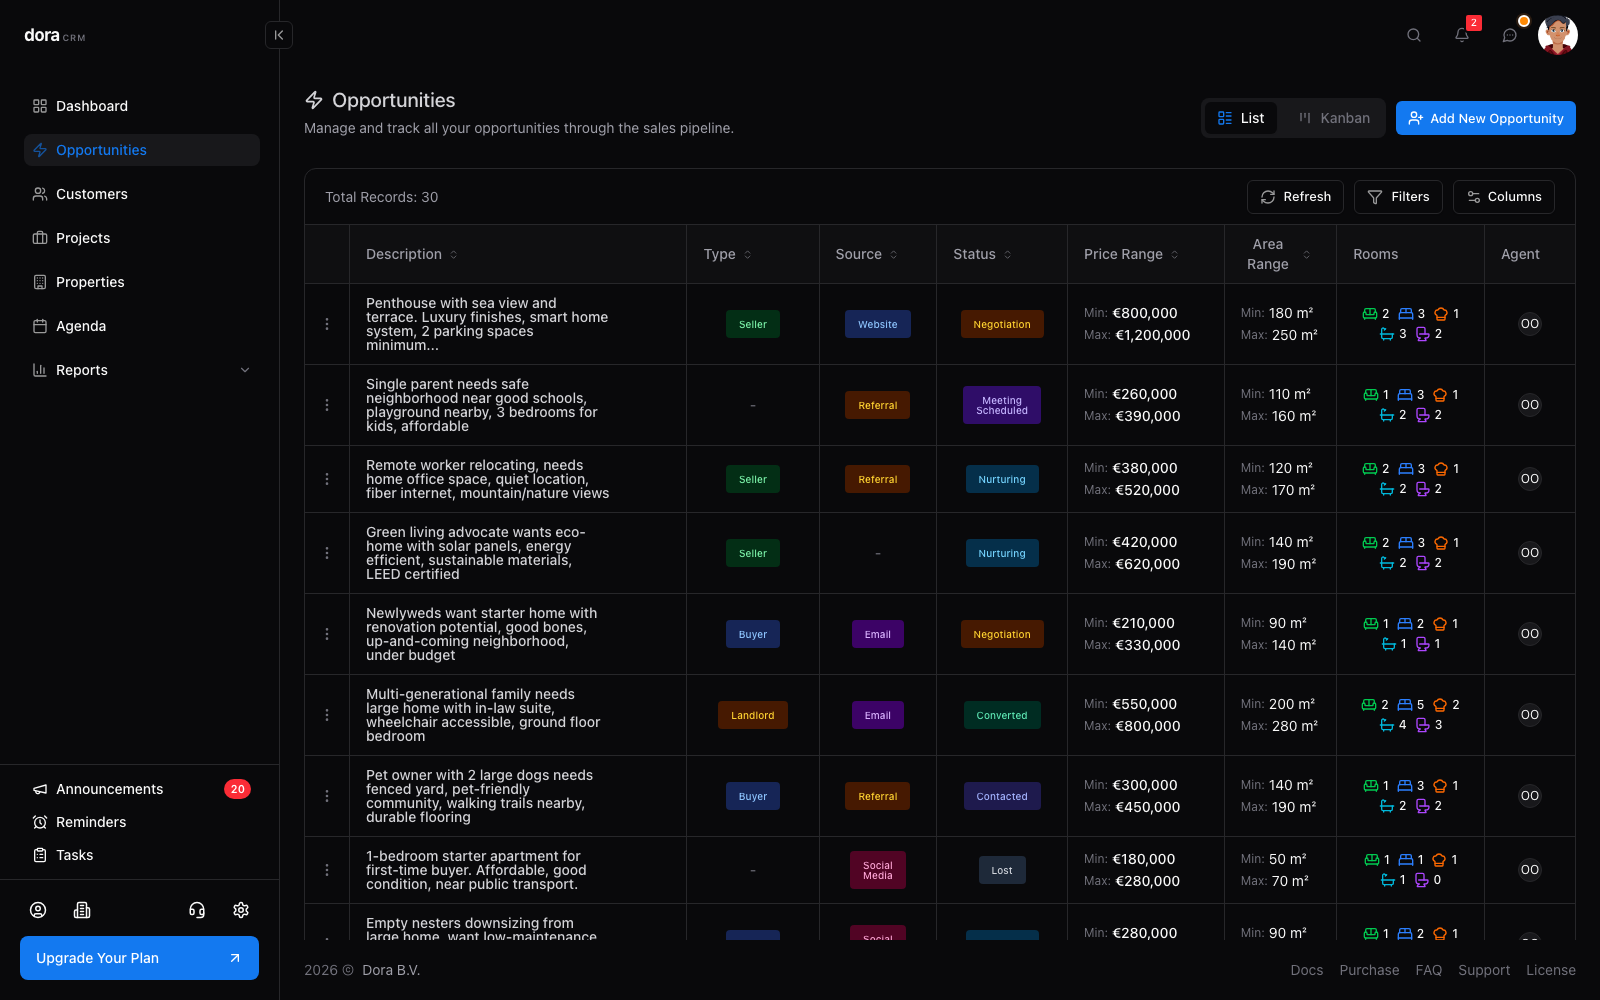Click agent avatar OO in Penthouse row
The height and width of the screenshot is (1000, 1600).
[x=1530, y=324]
